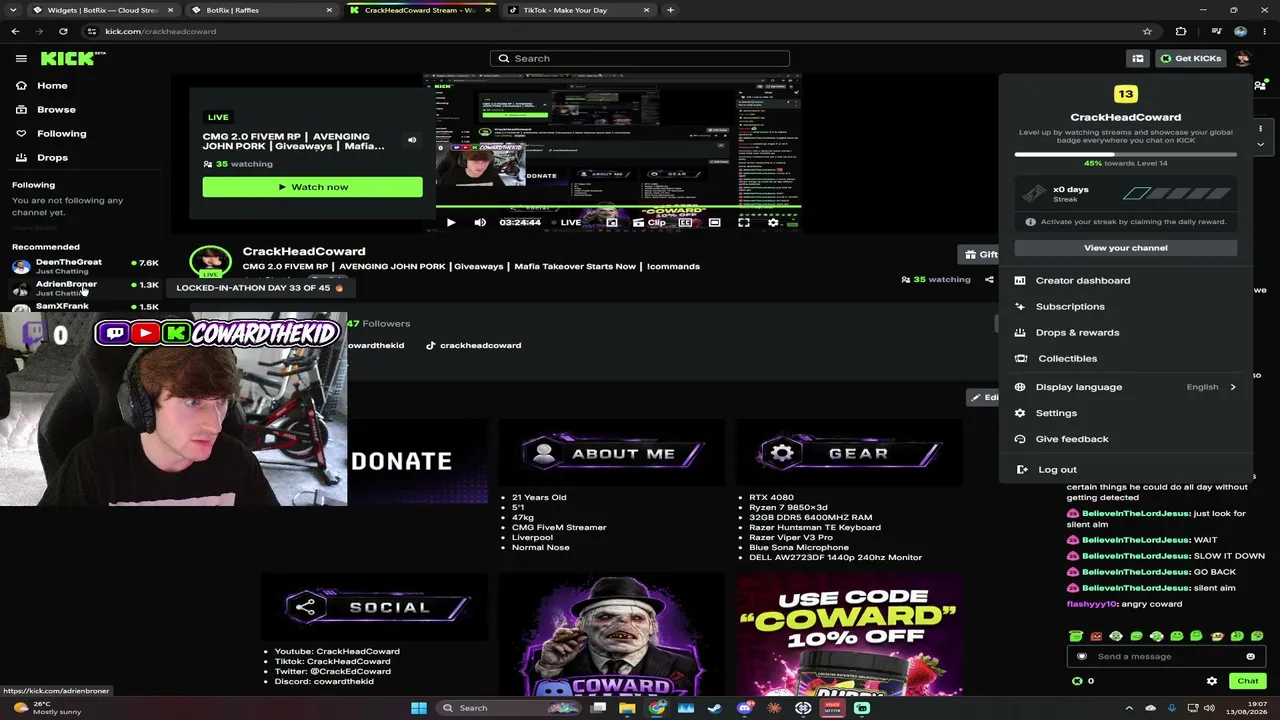
Task: Open AdrienBroner recommended channel
Action: tap(85, 288)
